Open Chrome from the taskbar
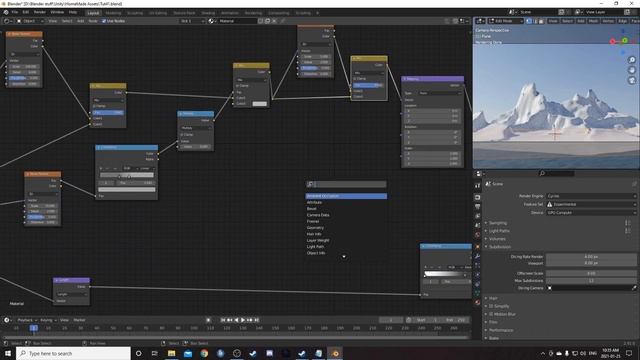 tap(204, 353)
